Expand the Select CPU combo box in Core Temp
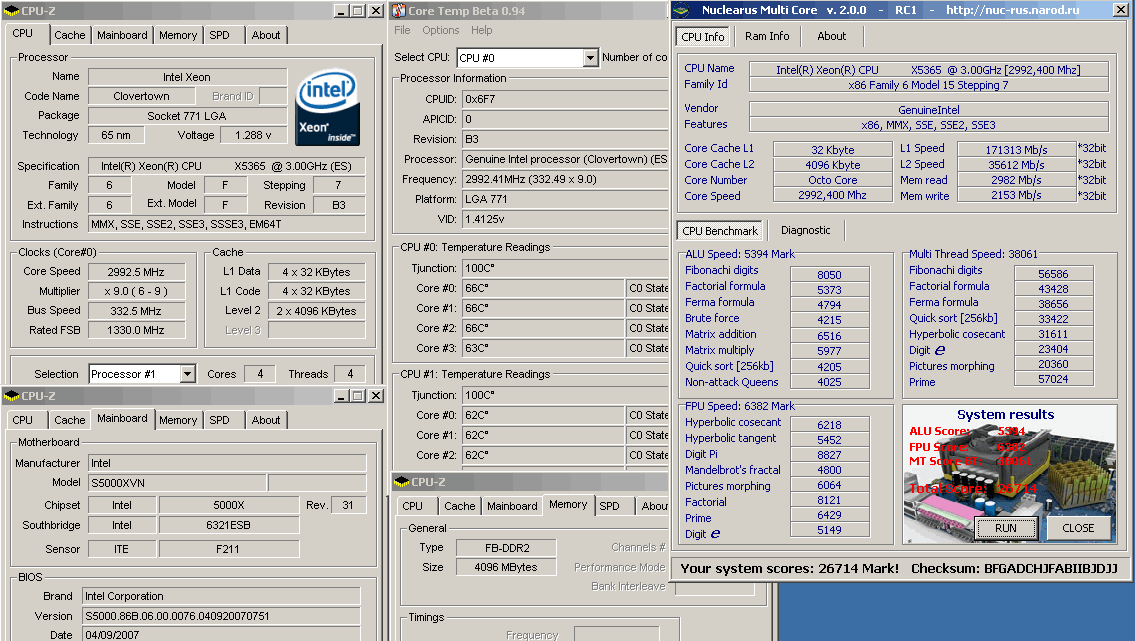 pyautogui.click(x=591, y=58)
